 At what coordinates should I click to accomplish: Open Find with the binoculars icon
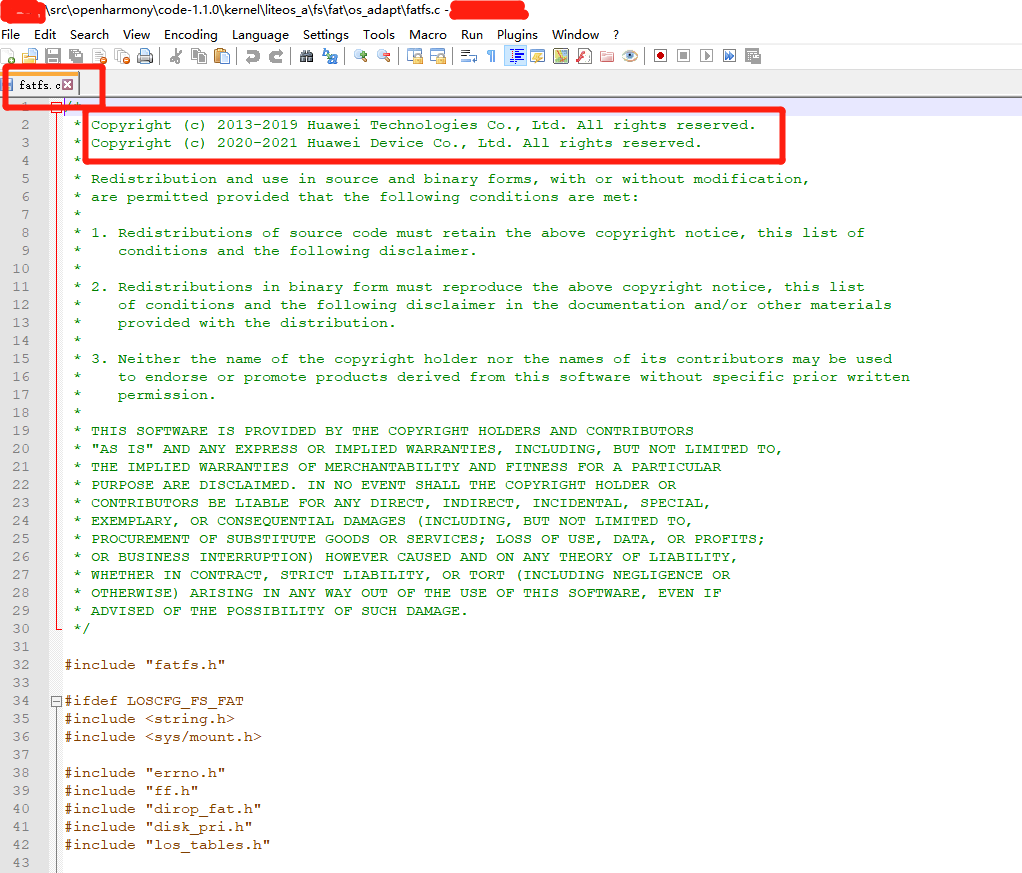[x=306, y=56]
